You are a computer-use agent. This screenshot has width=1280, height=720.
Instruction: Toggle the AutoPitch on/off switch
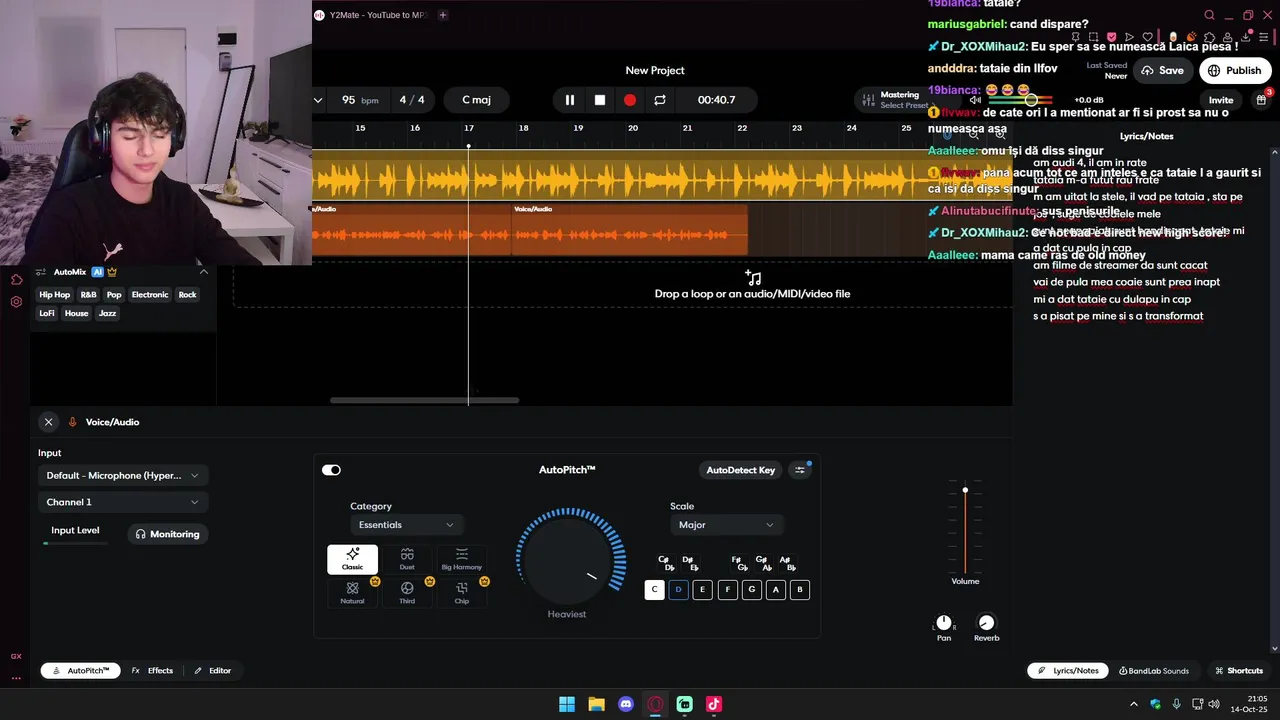pyautogui.click(x=331, y=470)
